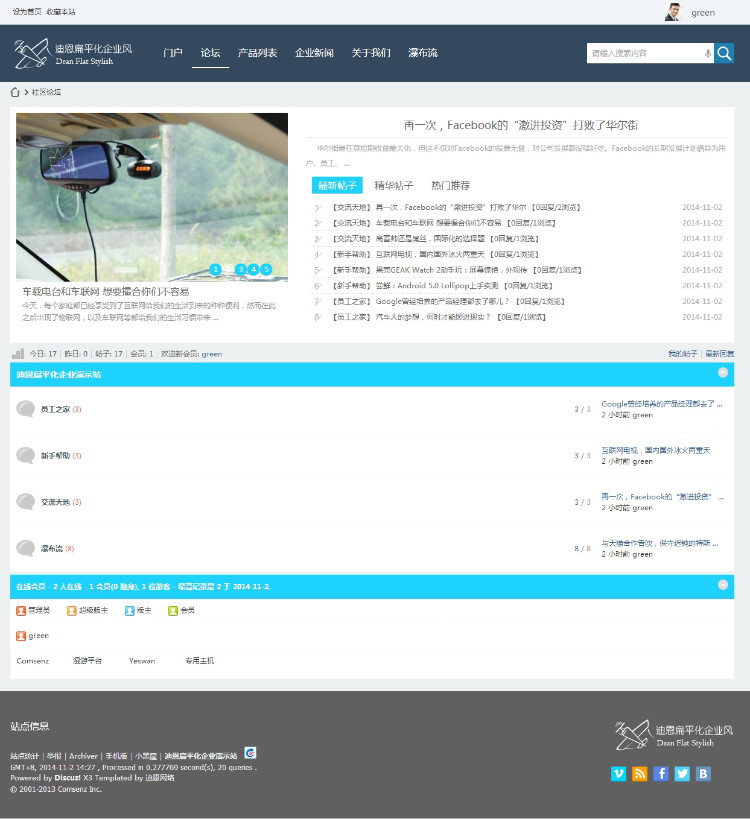Switch slideshow to slide 5
Screen dimensions: 750x819
pyautogui.click(x=266, y=269)
